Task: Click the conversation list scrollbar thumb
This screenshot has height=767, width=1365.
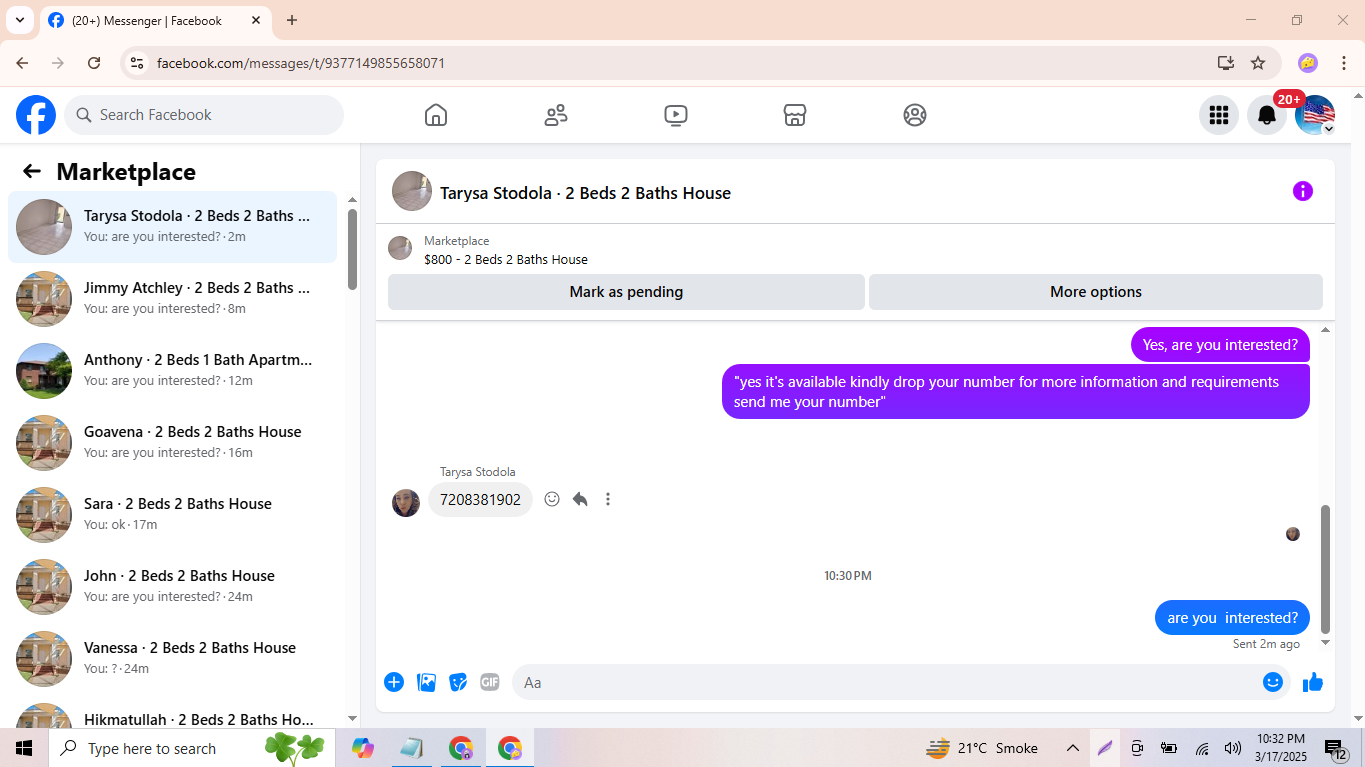Action: click(352, 249)
